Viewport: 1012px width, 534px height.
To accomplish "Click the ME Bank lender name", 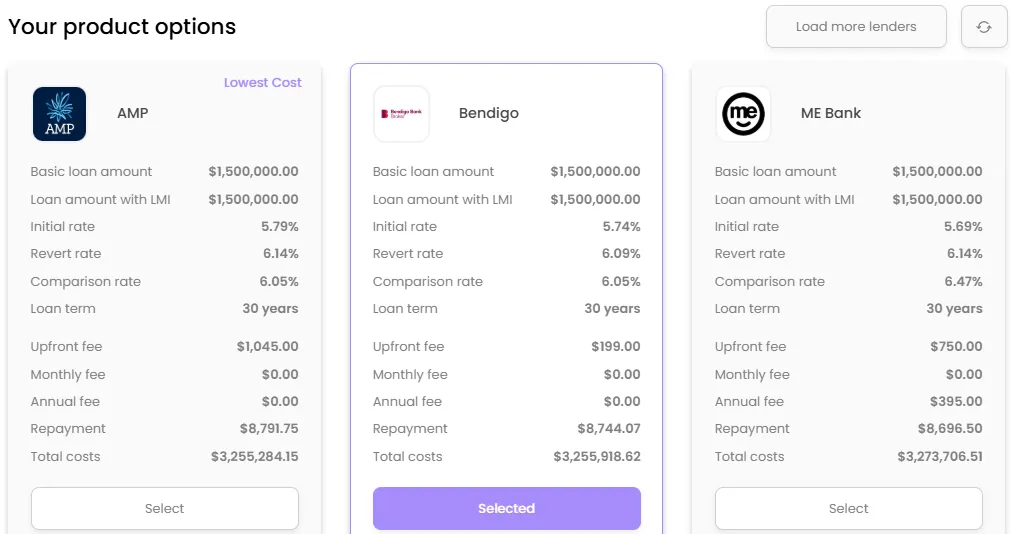I will (x=831, y=113).
